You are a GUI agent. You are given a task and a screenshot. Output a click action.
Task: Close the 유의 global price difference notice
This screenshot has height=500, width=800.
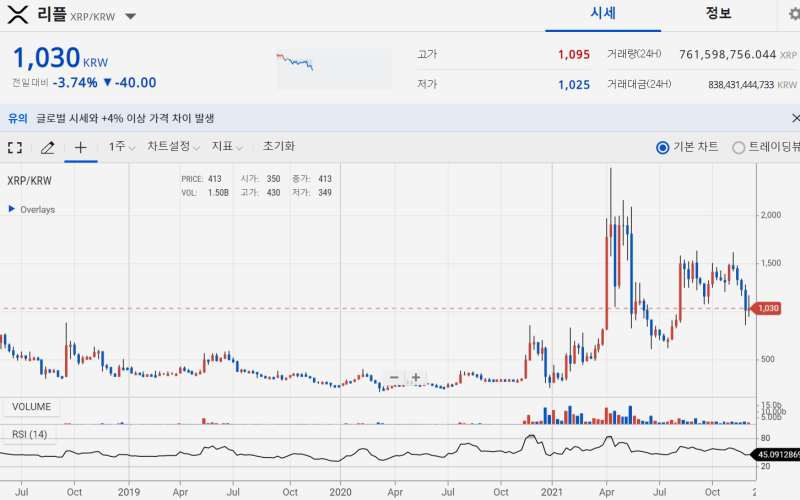pos(795,118)
